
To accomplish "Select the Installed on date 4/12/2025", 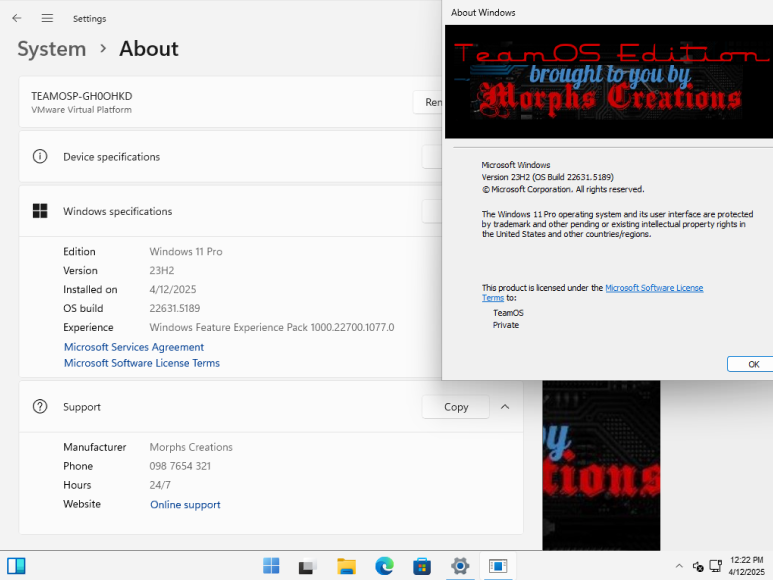I will tap(173, 289).
